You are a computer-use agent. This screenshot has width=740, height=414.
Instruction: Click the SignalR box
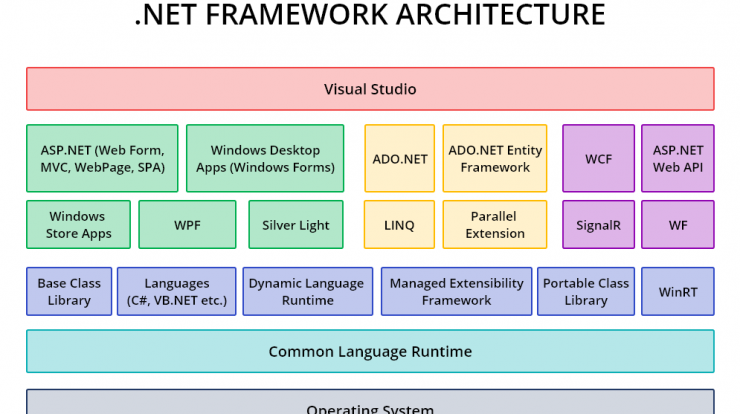[598, 224]
